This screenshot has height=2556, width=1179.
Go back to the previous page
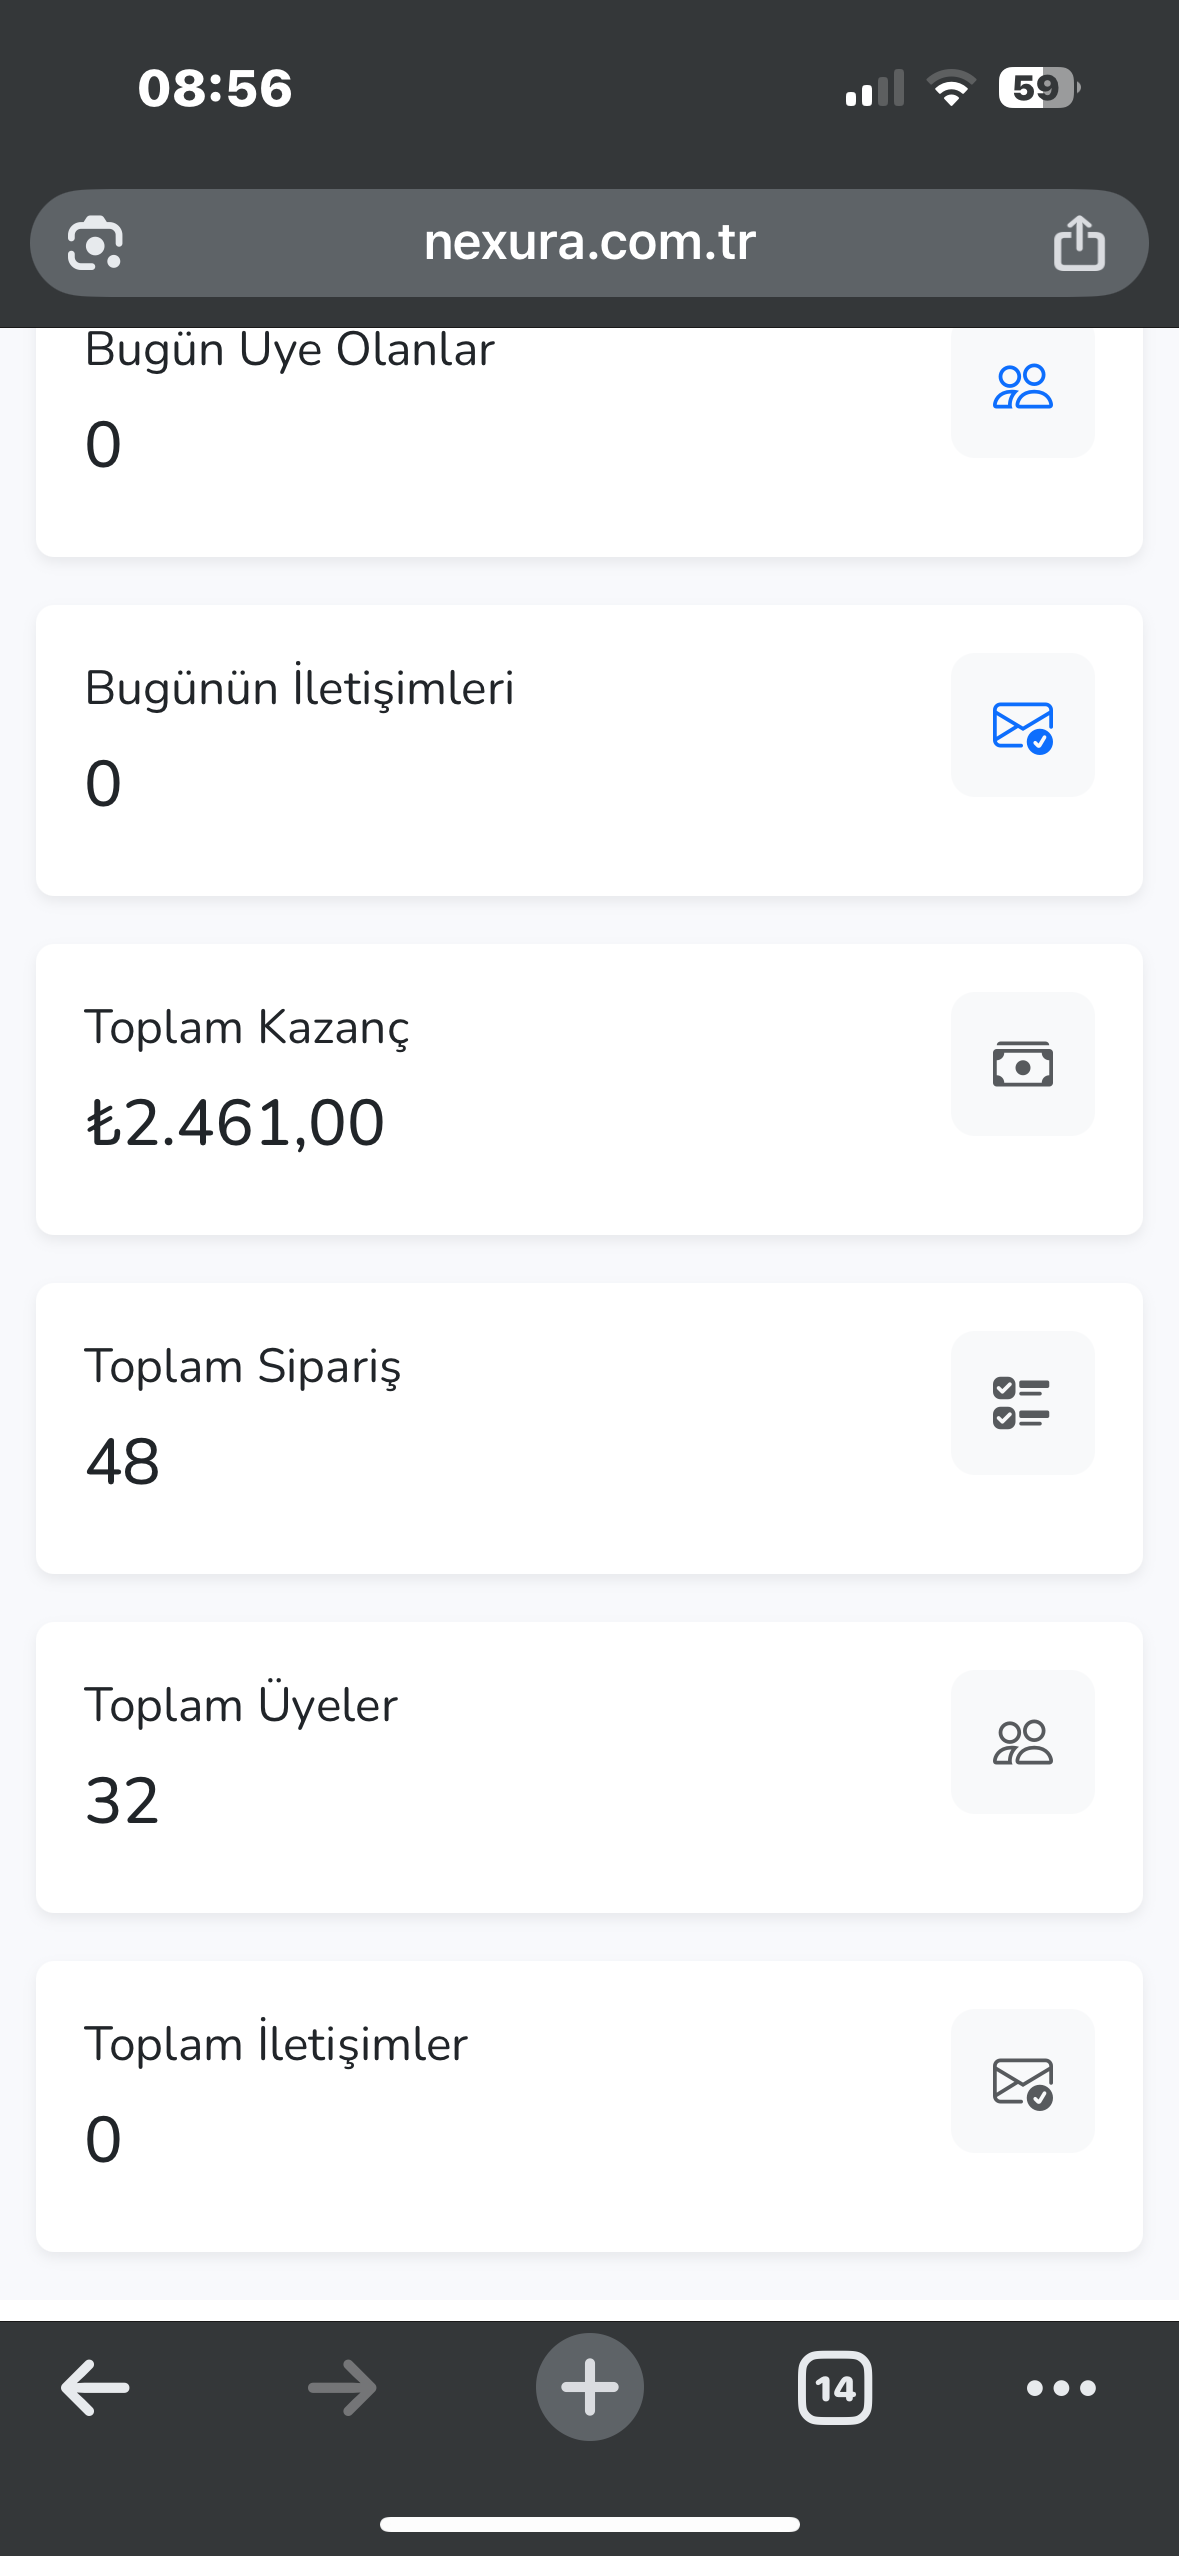95,2388
